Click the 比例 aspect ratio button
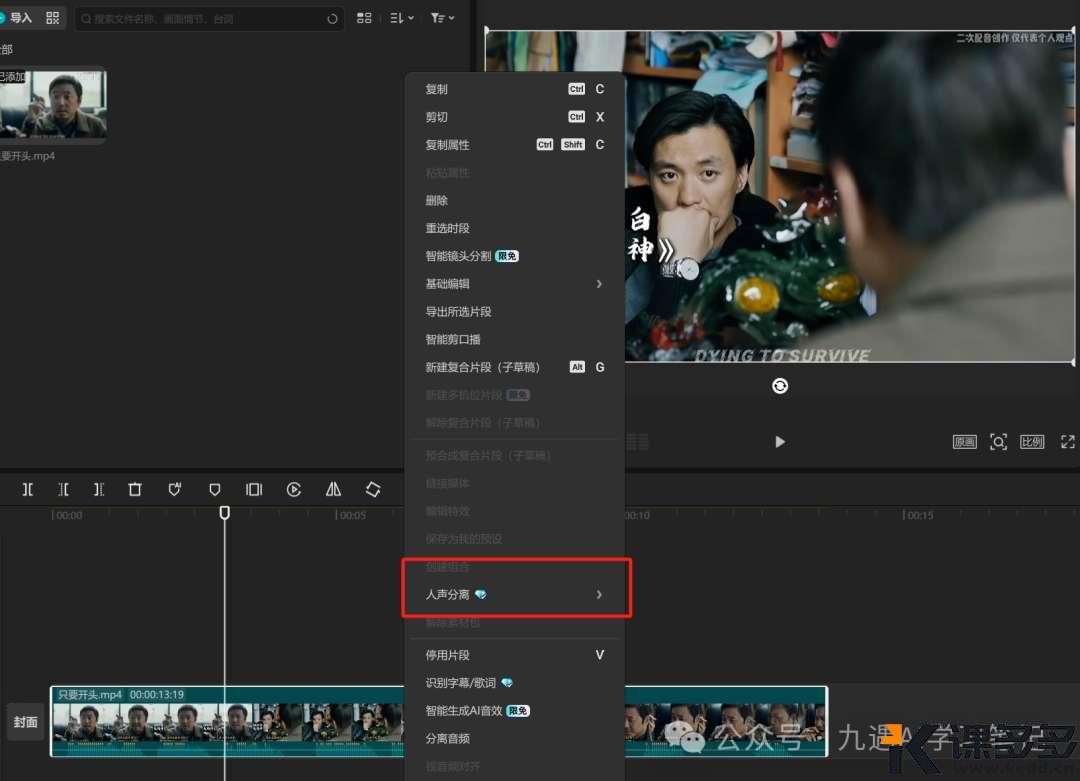The height and width of the screenshot is (781, 1080). (1032, 442)
